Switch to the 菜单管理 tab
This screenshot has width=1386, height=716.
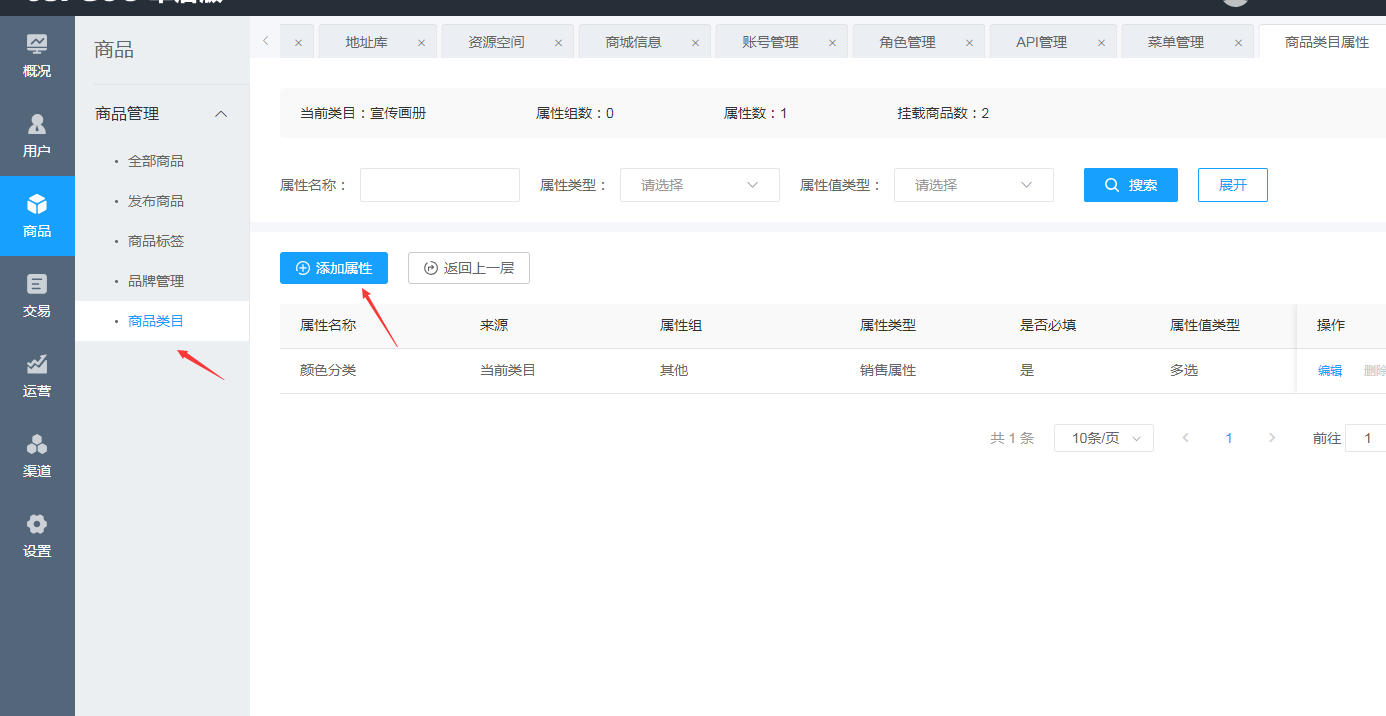tap(1175, 42)
